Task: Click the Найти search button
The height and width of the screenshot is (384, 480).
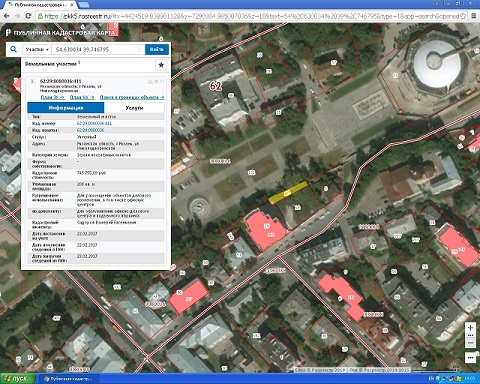Action: point(157,49)
